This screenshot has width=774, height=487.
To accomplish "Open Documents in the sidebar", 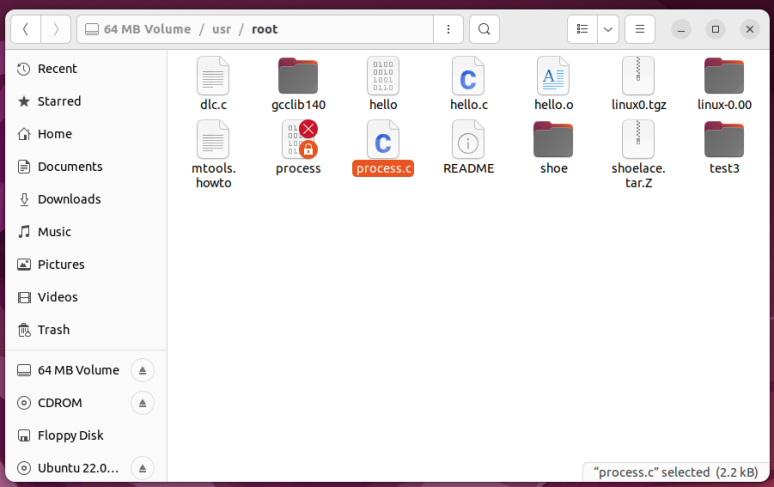I will [86, 167].
